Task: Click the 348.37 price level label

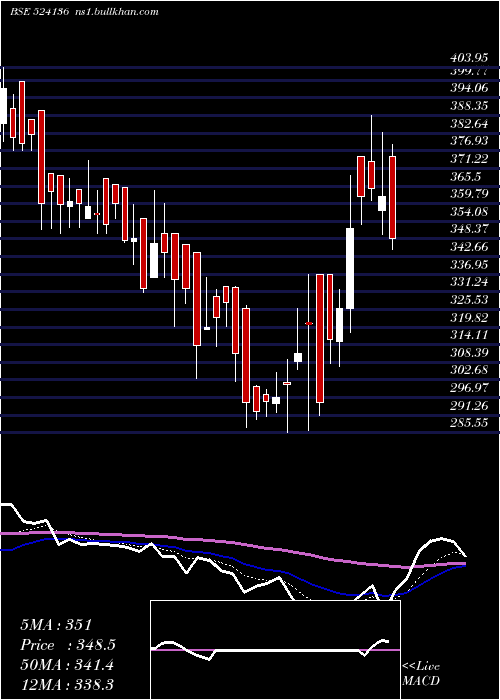Action: [469, 229]
